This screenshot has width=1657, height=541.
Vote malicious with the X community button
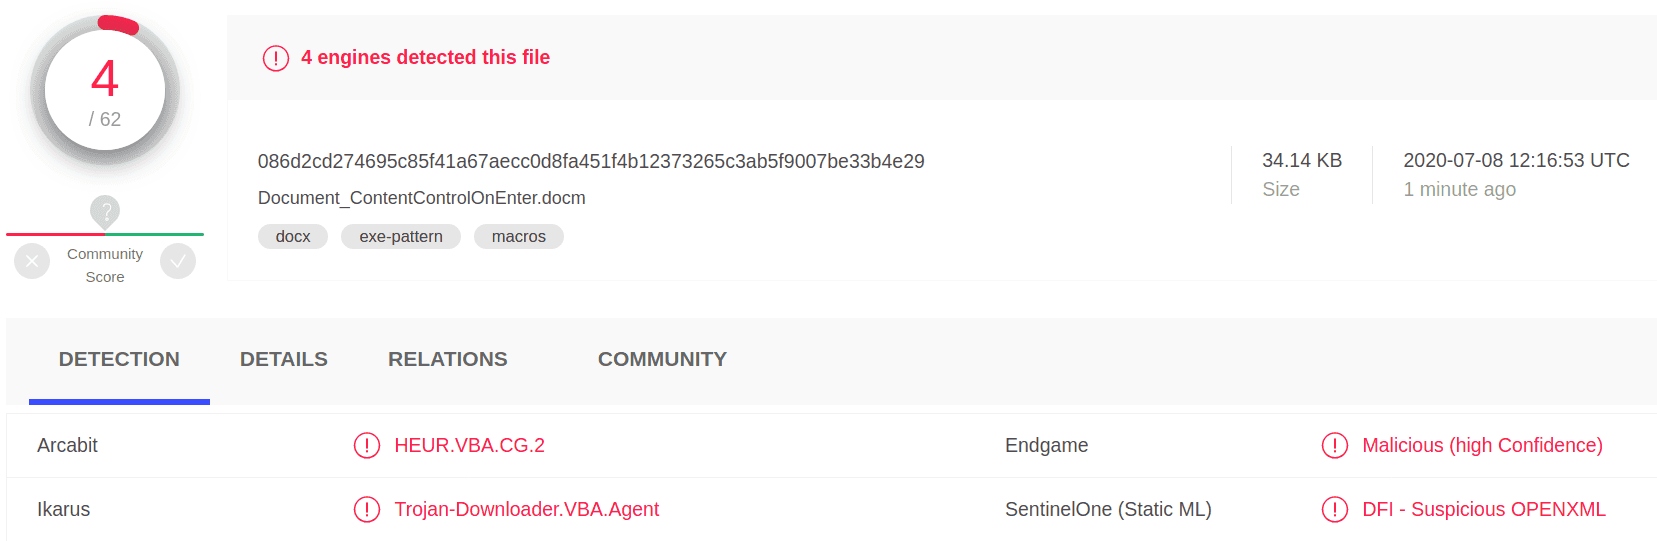coord(32,262)
